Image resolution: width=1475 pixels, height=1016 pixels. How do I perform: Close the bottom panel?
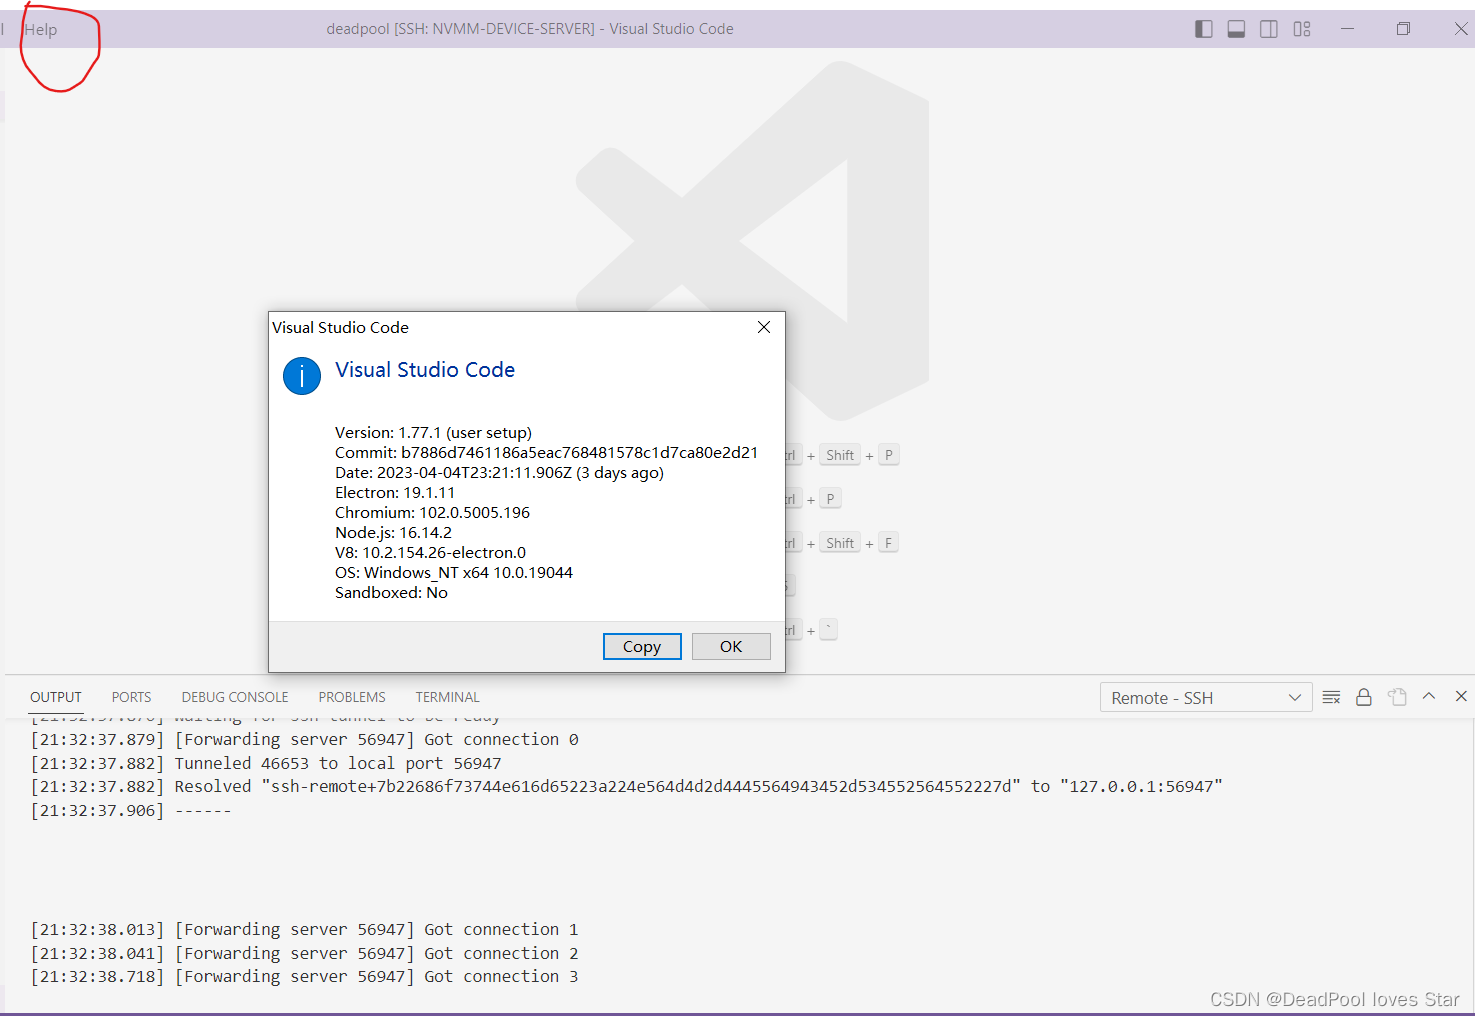click(1461, 696)
